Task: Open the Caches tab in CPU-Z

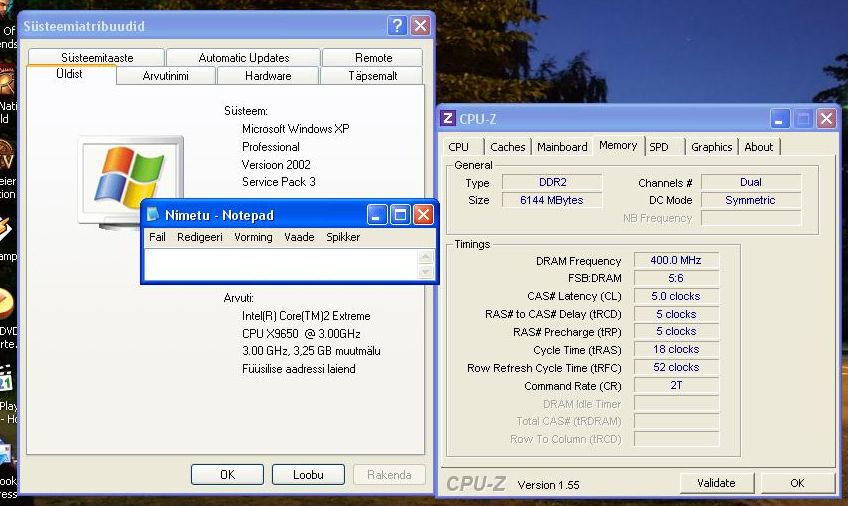Action: pyautogui.click(x=507, y=147)
